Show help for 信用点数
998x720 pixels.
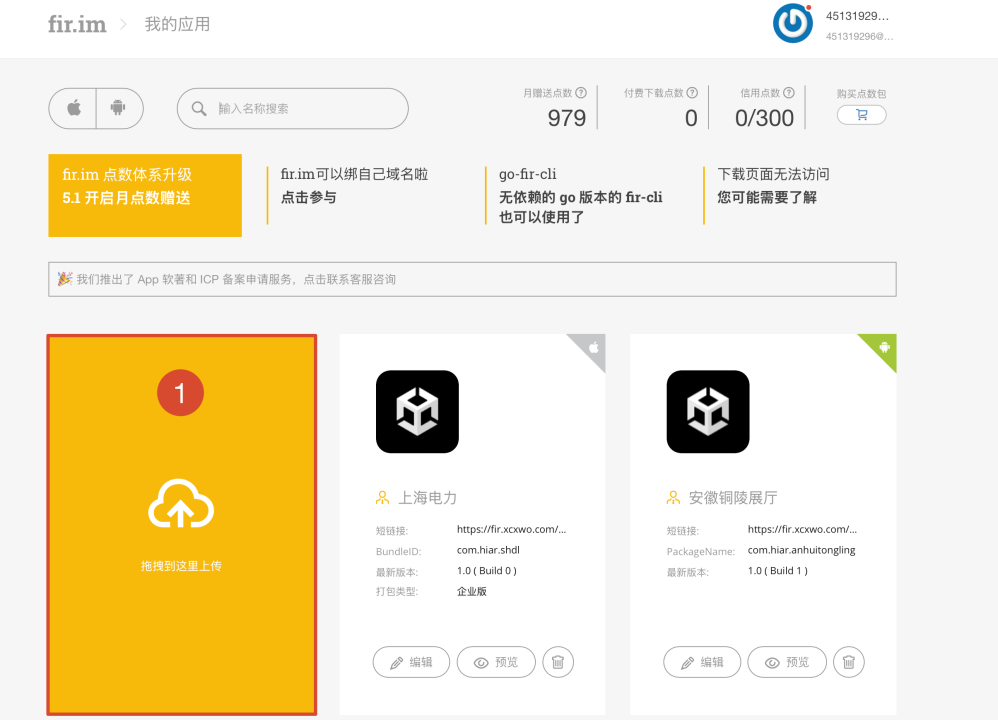coord(789,93)
